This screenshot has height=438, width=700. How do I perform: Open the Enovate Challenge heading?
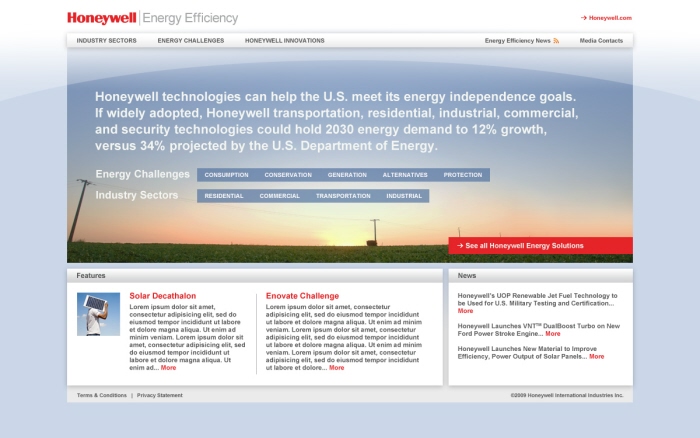tap(302, 296)
